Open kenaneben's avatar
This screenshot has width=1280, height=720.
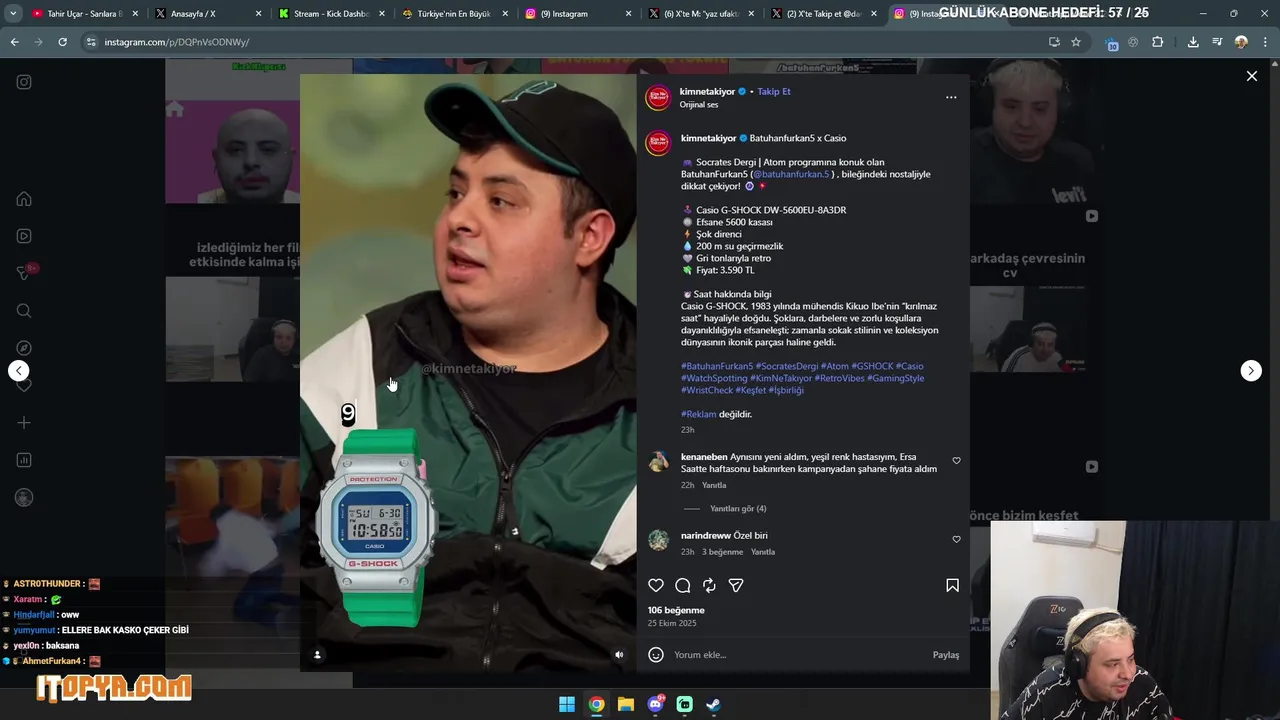point(658,461)
